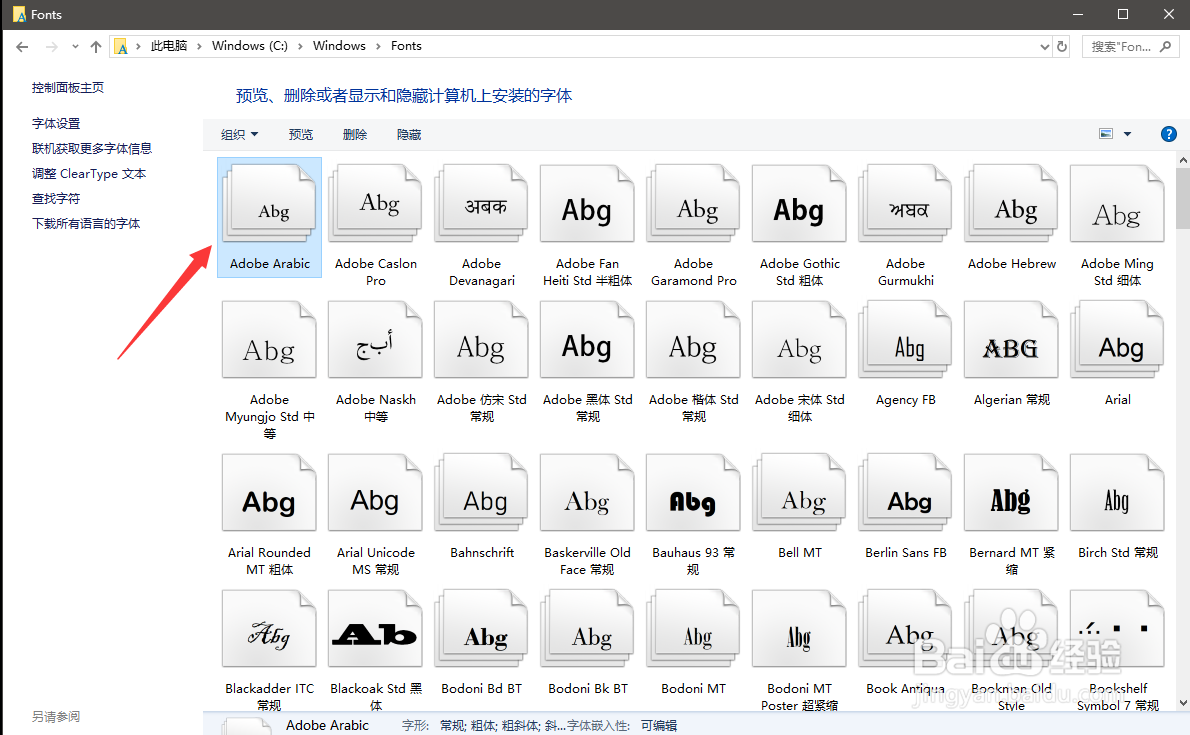Expand the address bar history dropdown
1190x735 pixels.
point(1044,46)
